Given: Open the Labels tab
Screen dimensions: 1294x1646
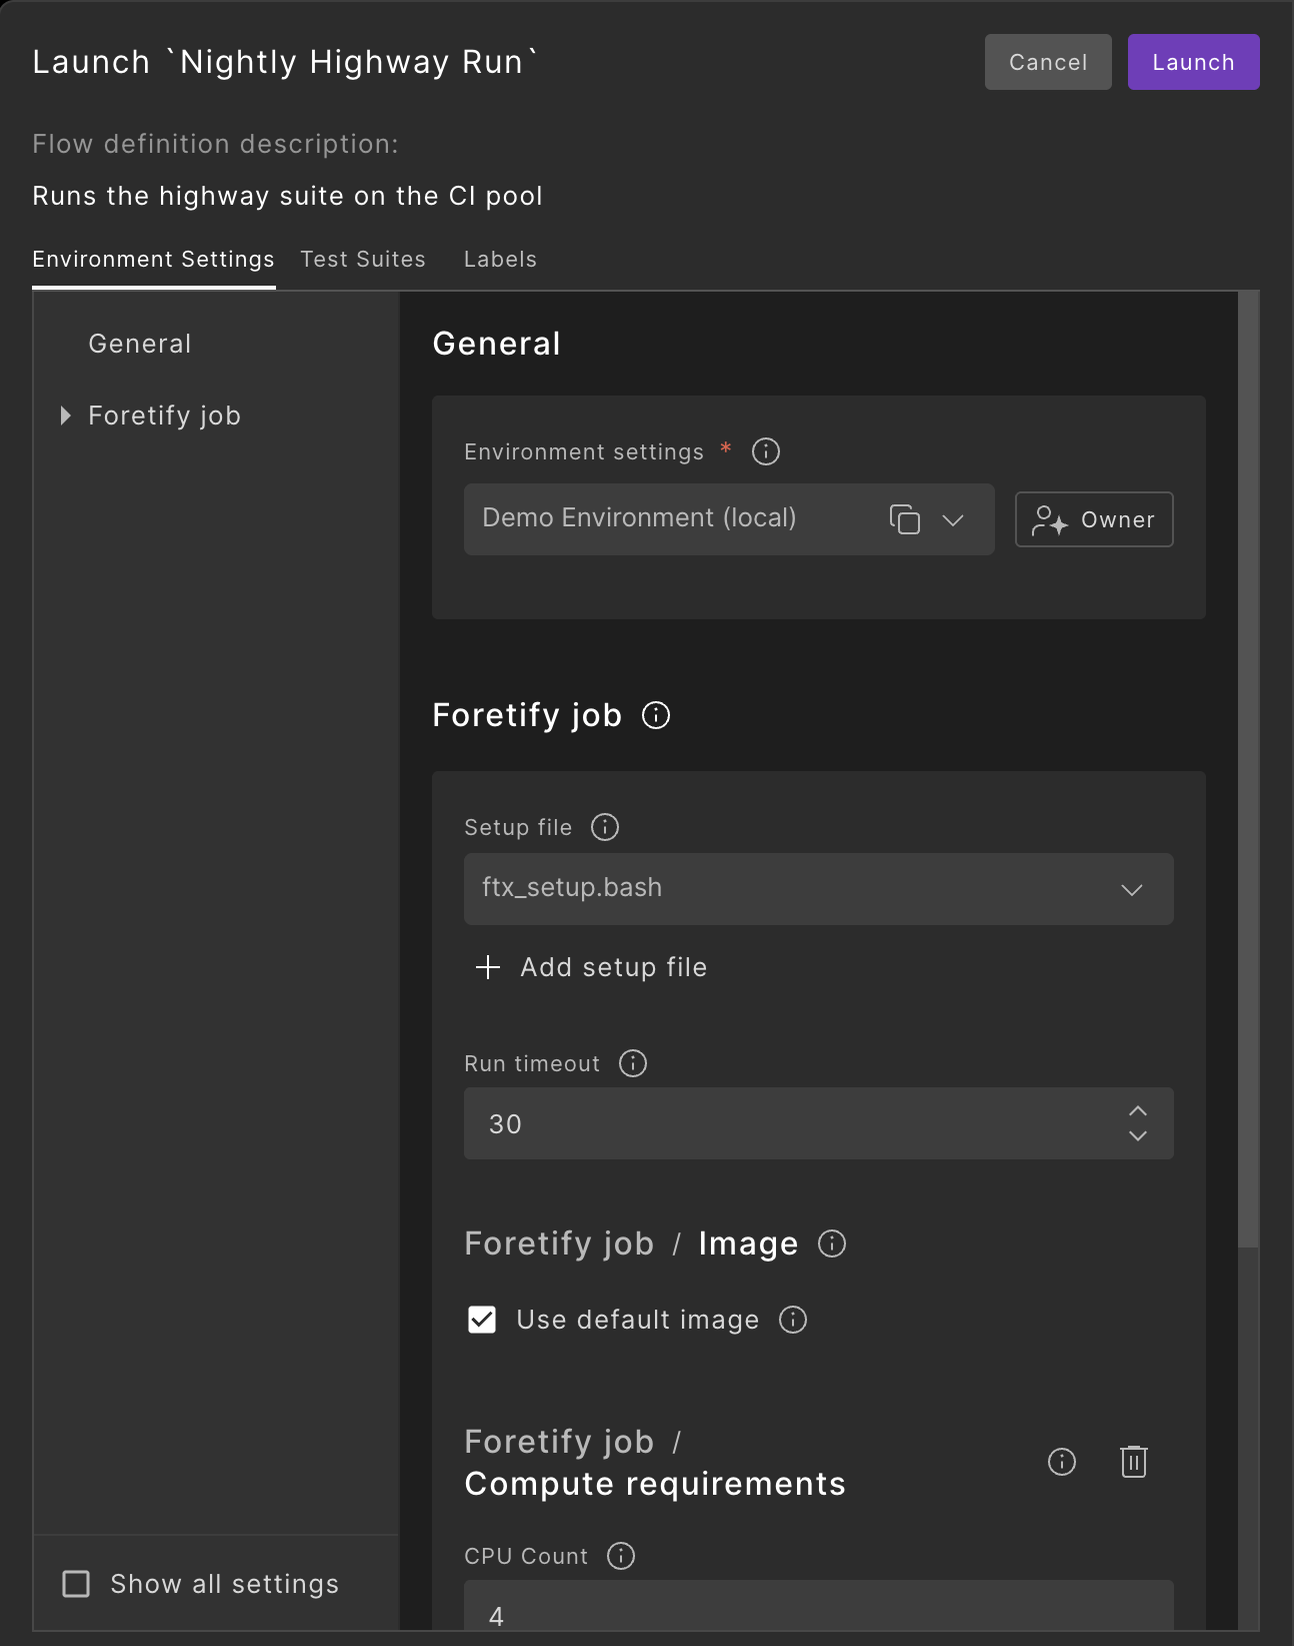Looking at the screenshot, I should pos(500,259).
